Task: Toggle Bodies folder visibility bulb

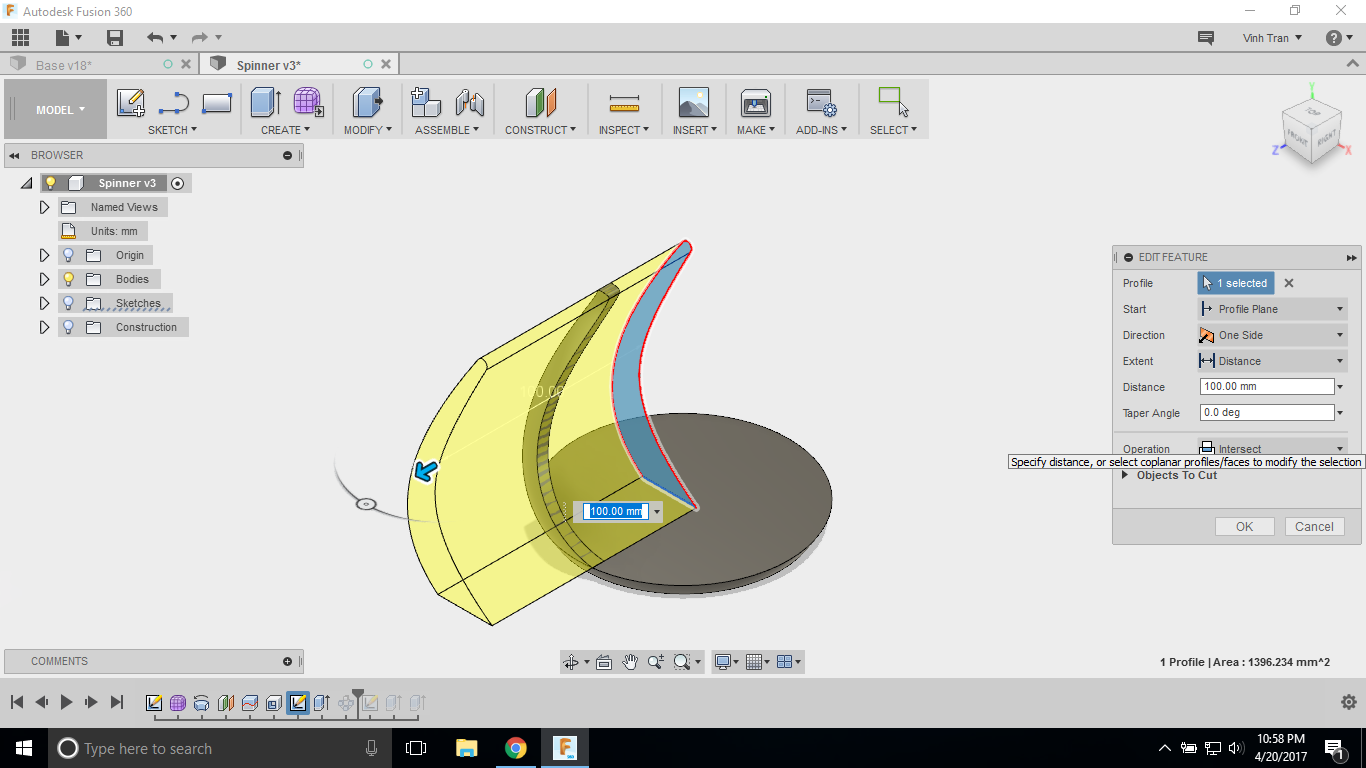Action: coord(69,279)
